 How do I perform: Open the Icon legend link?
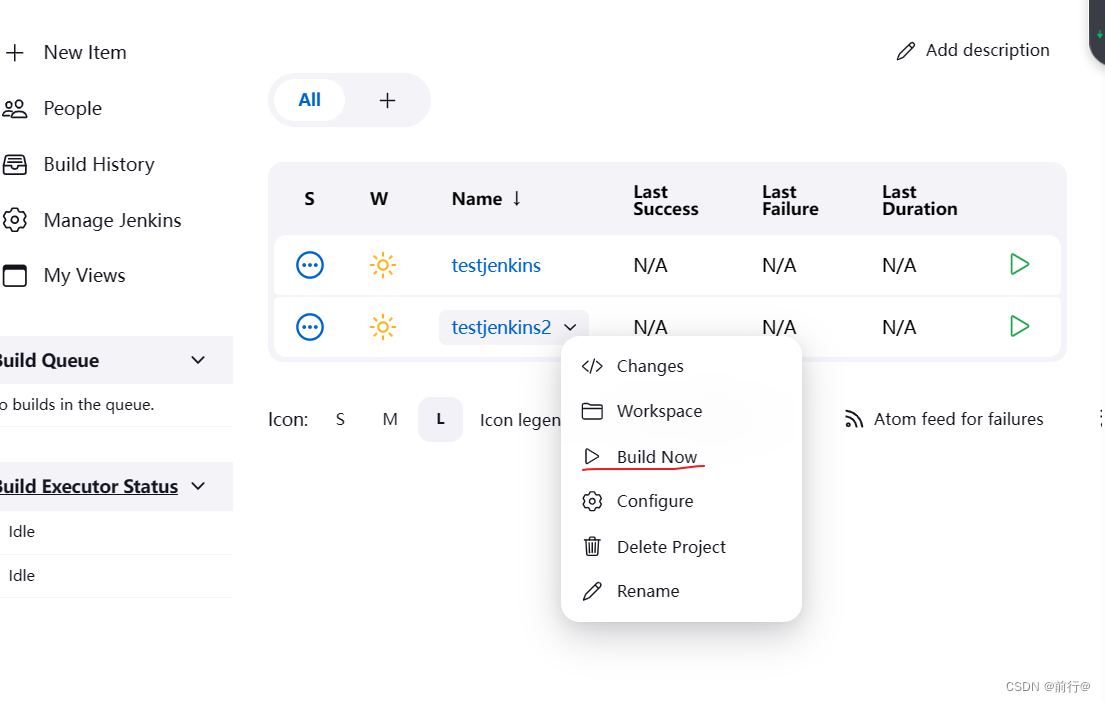tap(520, 420)
